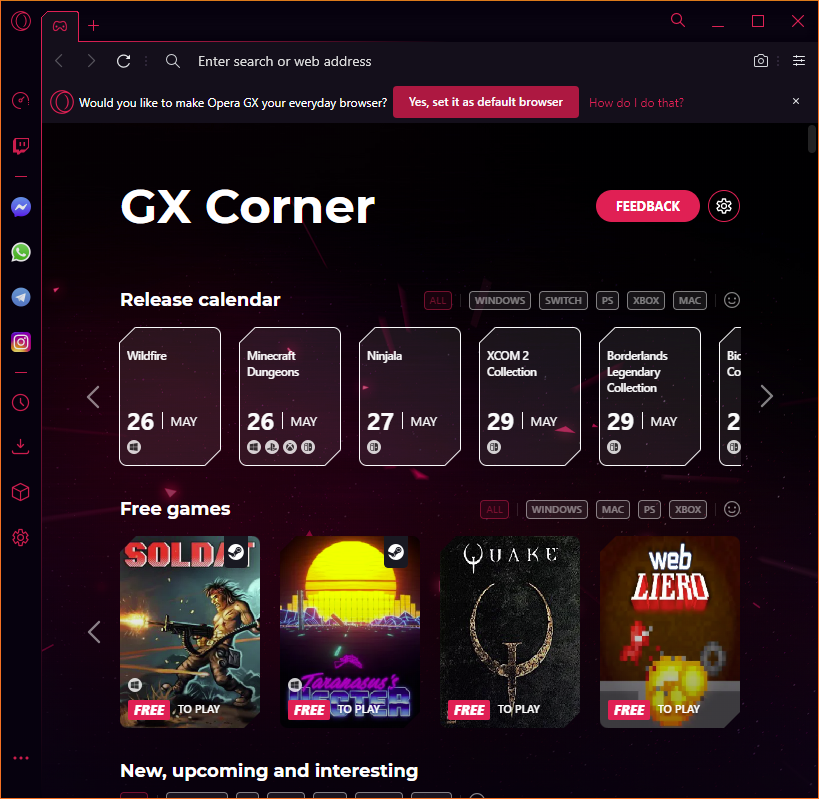Toggle PS filter in Free games
The height and width of the screenshot is (799, 819).
click(649, 509)
